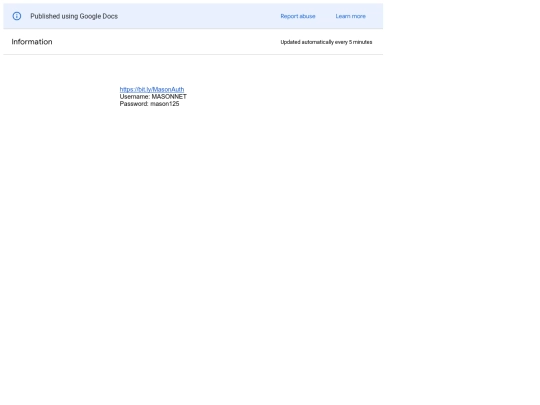This screenshot has height=405, width=540.
Task: Open the Report abuse link
Action: pos(298,16)
